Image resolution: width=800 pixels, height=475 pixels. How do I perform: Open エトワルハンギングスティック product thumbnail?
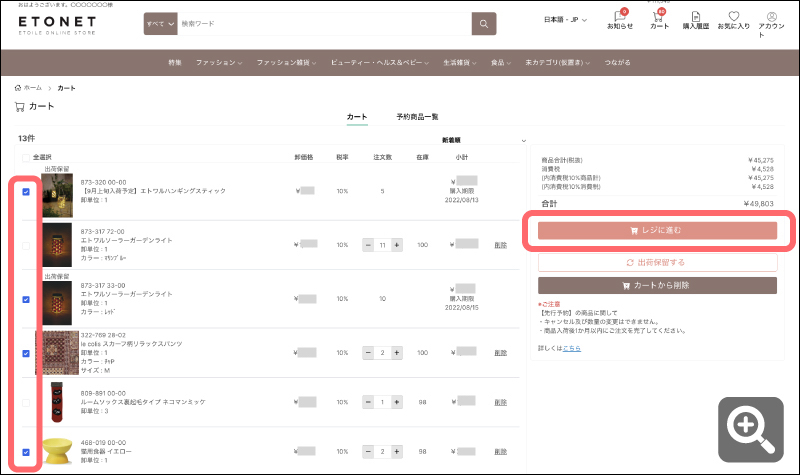click(x=57, y=195)
